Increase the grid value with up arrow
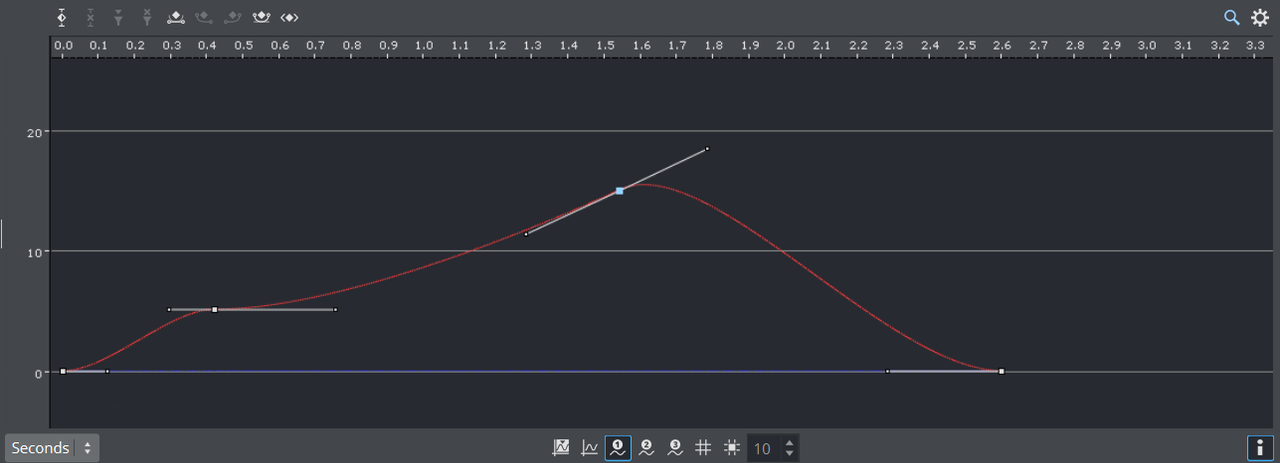 pos(790,442)
